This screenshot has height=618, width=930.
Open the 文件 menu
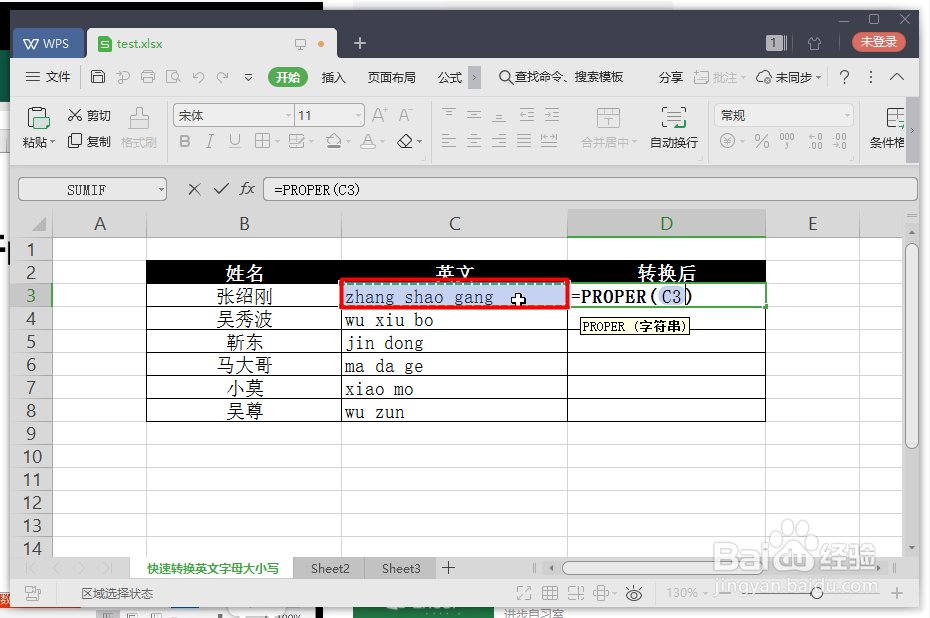pyautogui.click(x=48, y=77)
